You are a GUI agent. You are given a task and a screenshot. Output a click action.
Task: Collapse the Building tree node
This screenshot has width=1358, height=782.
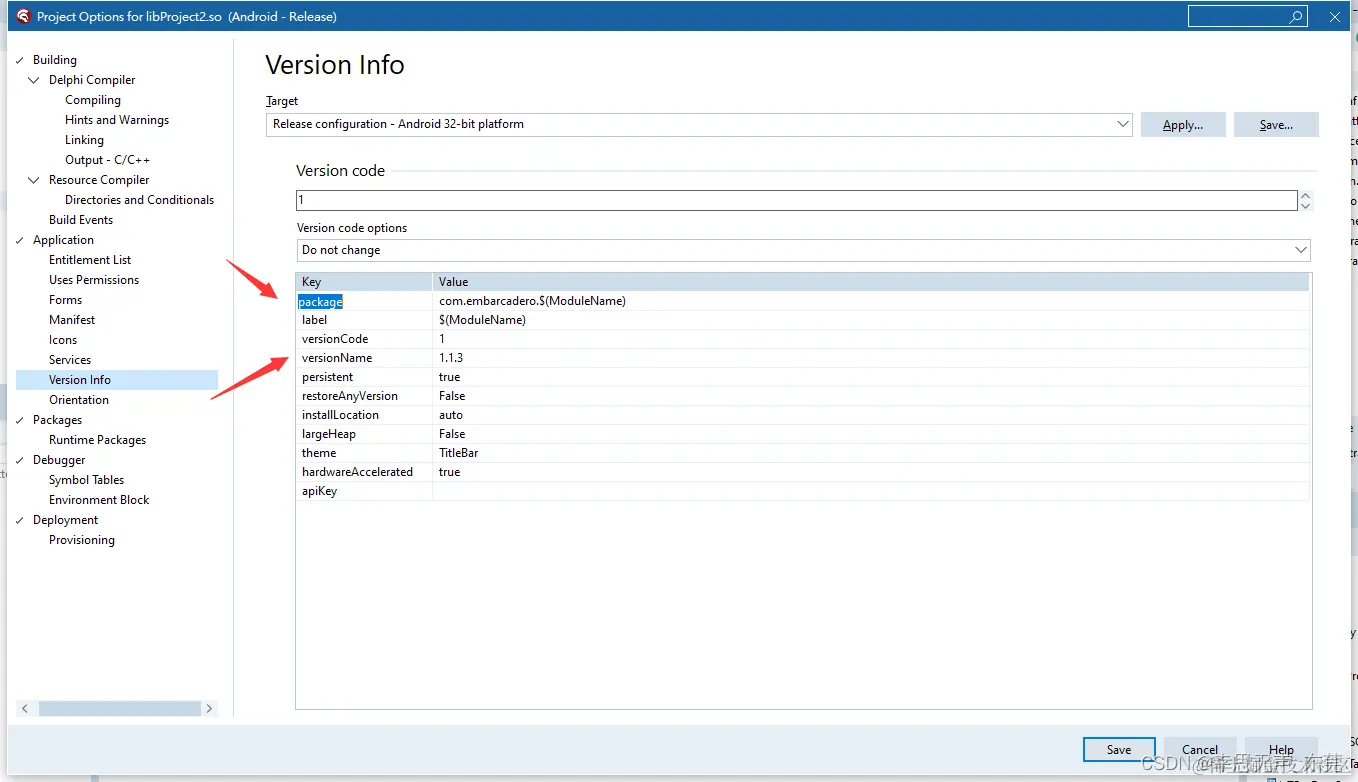click(20, 60)
